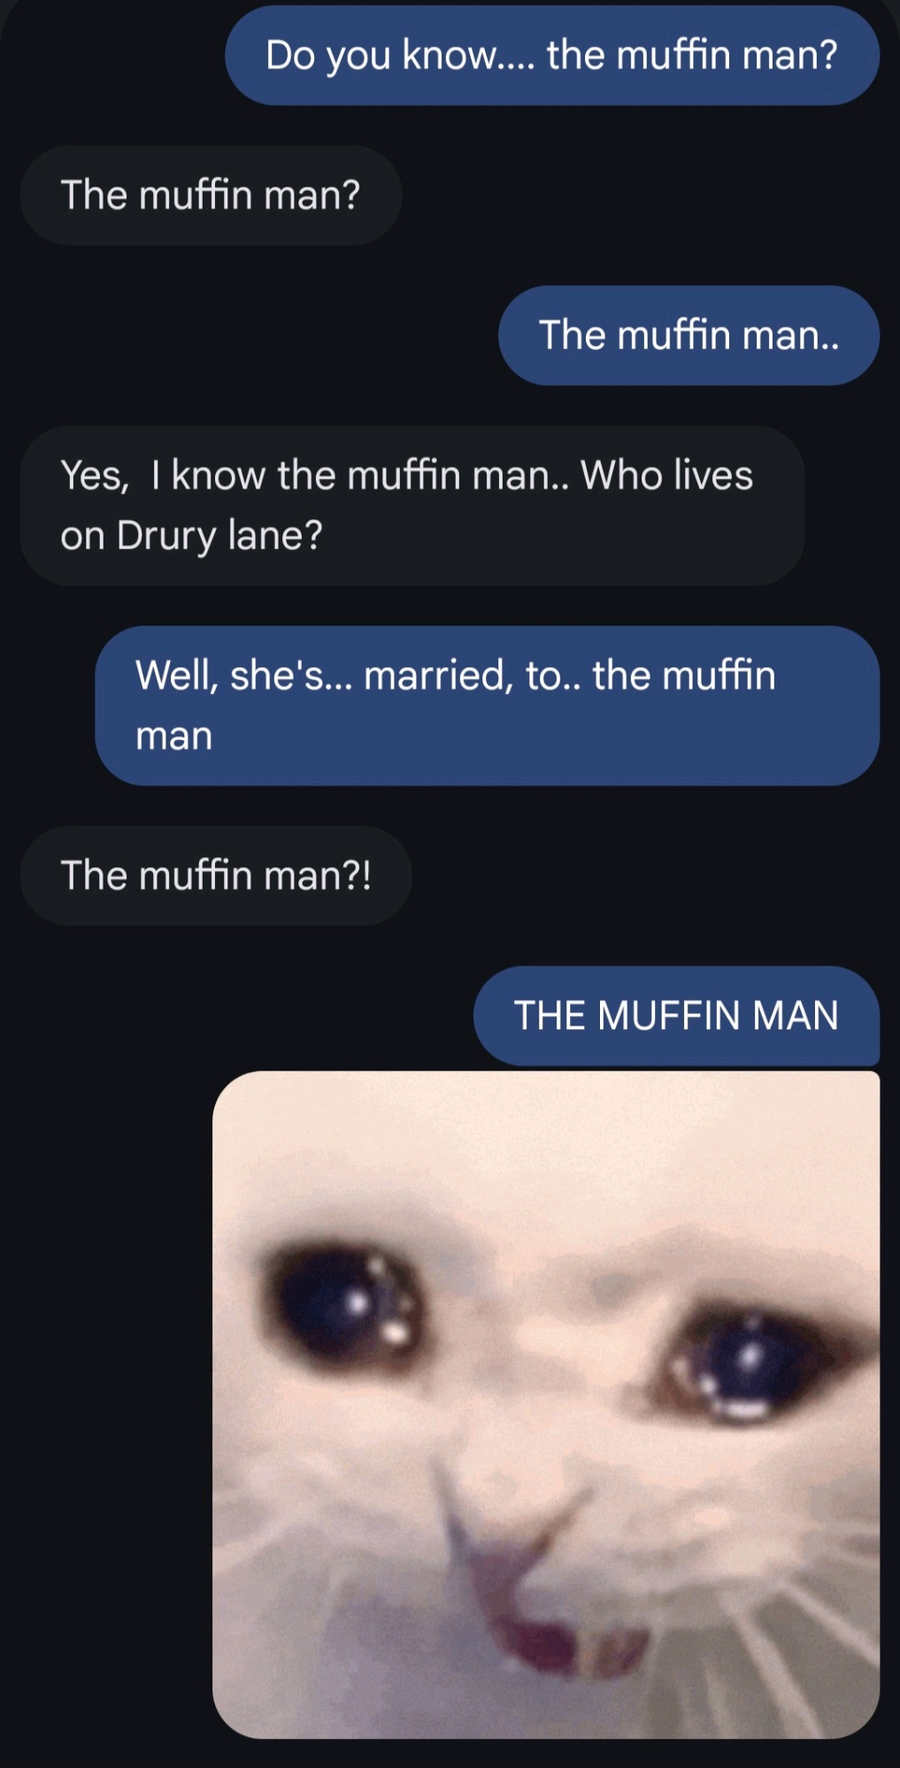Click the word "Yes," in the received message
900x1768 pixels.
point(95,476)
